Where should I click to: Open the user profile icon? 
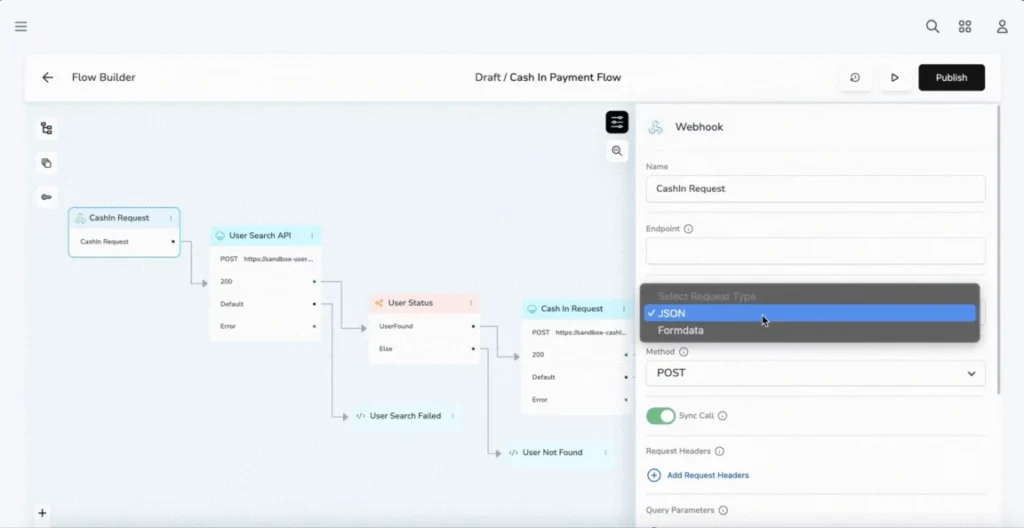[1001, 27]
